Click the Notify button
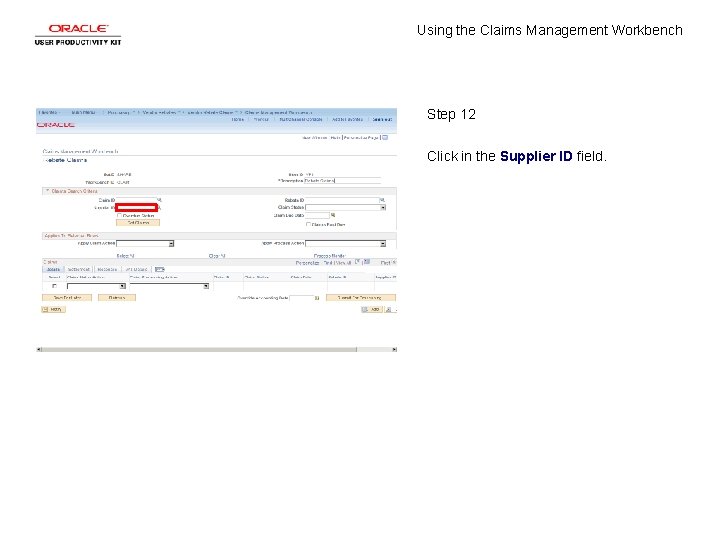The height and width of the screenshot is (540, 720). click(x=53, y=309)
